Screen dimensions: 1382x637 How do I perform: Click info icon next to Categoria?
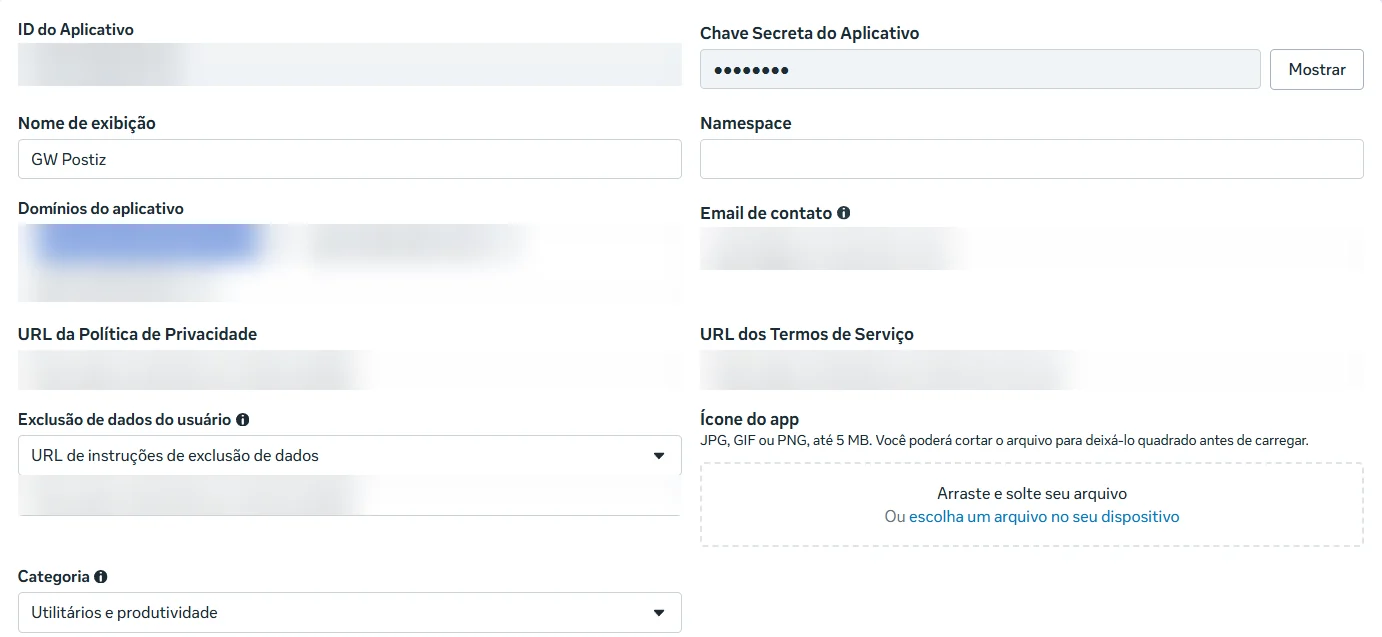(100, 577)
